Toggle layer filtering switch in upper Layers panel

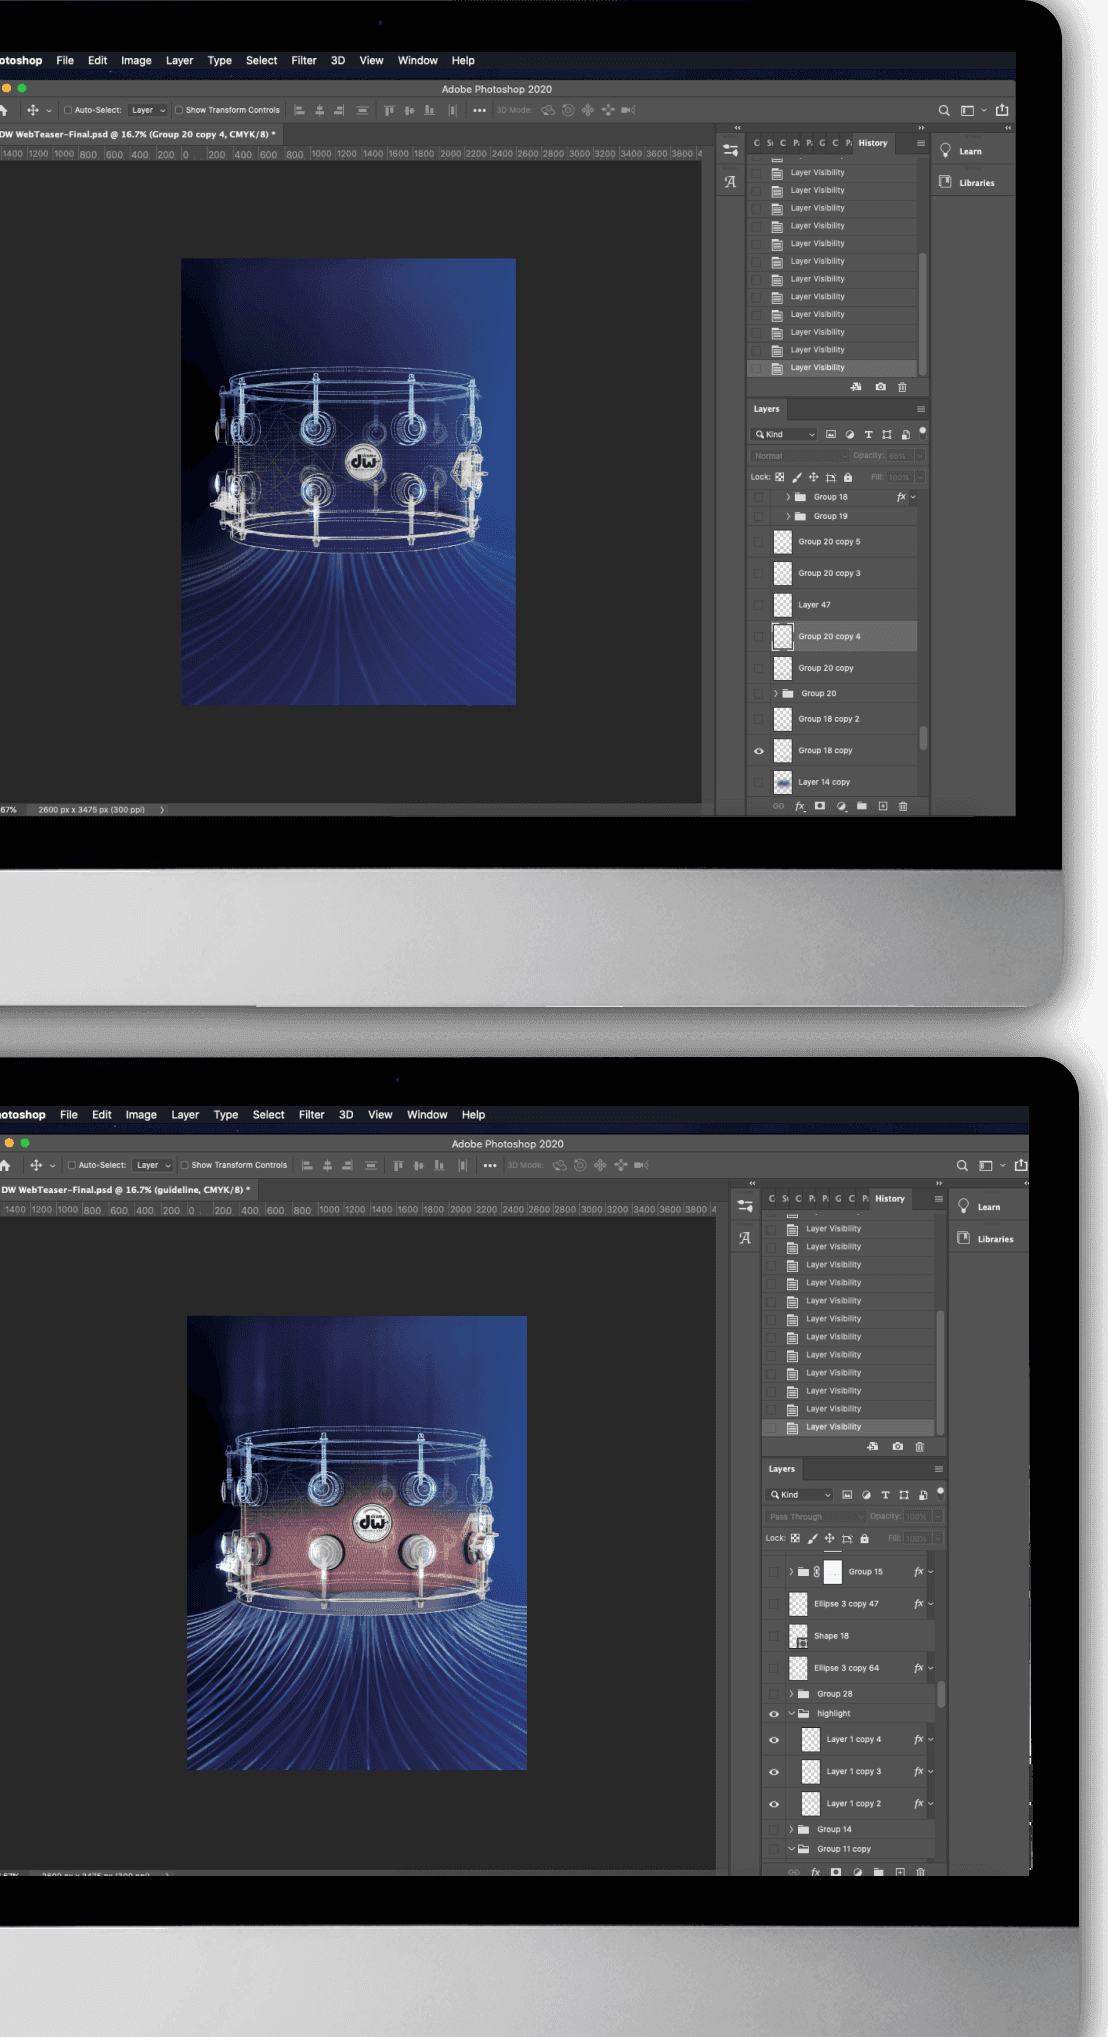pos(922,432)
